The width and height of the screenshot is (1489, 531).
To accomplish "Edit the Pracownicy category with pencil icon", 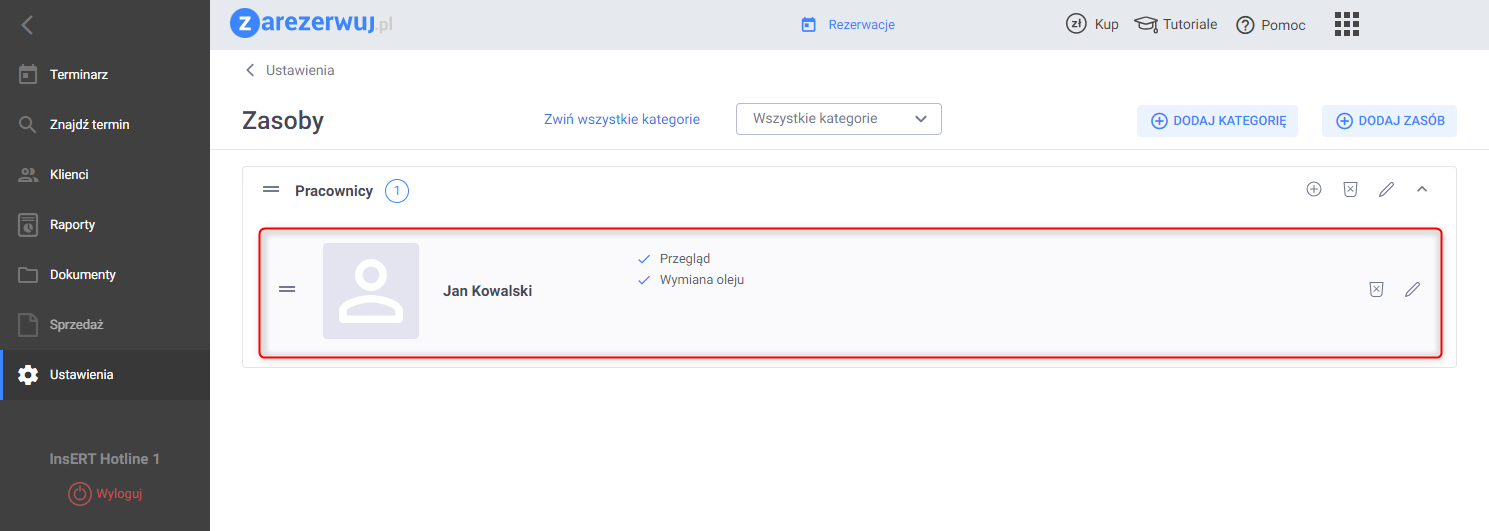I will [x=1386, y=189].
